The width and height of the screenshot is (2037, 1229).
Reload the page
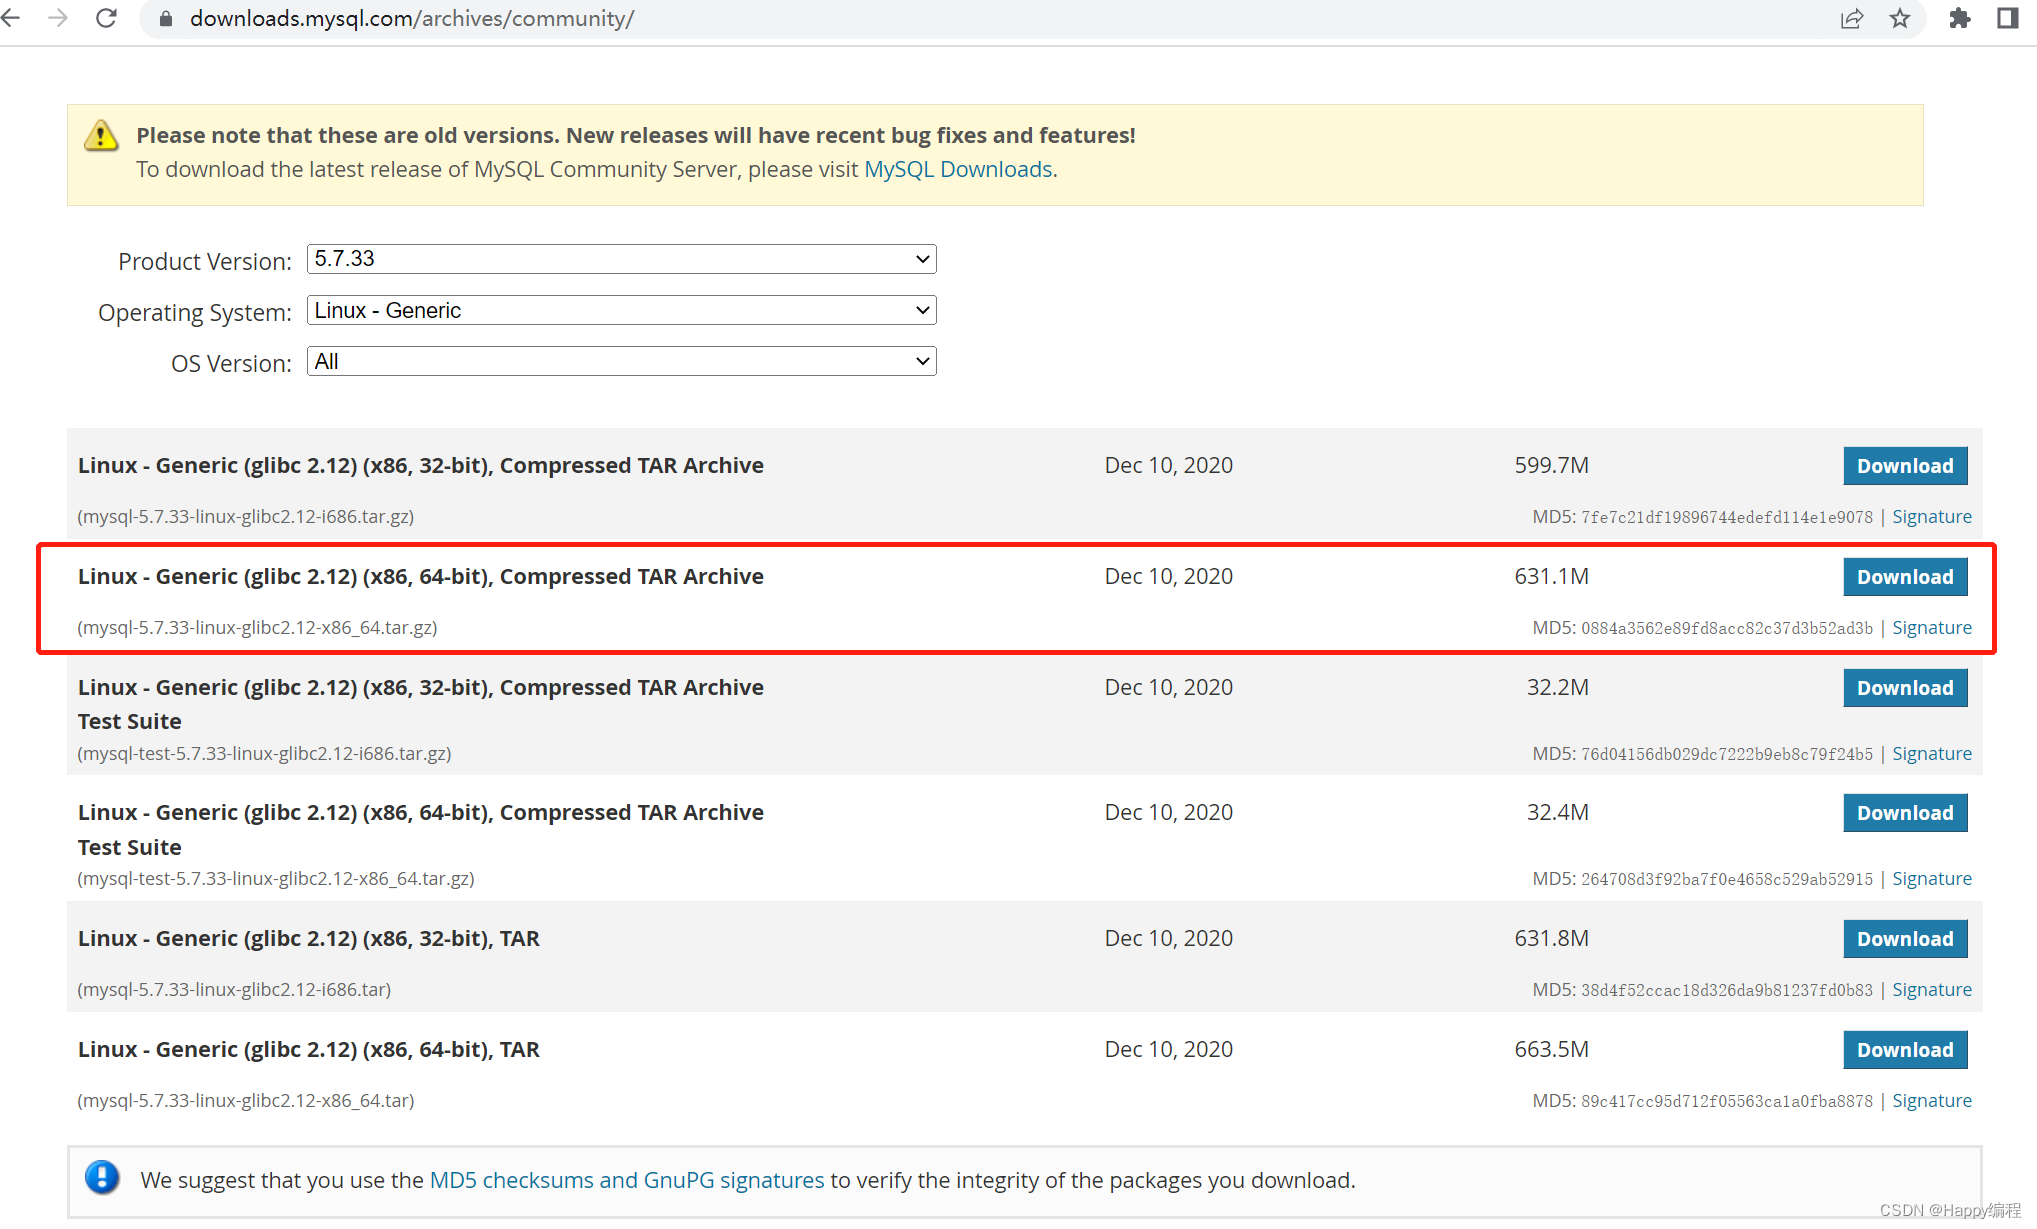click(x=106, y=18)
